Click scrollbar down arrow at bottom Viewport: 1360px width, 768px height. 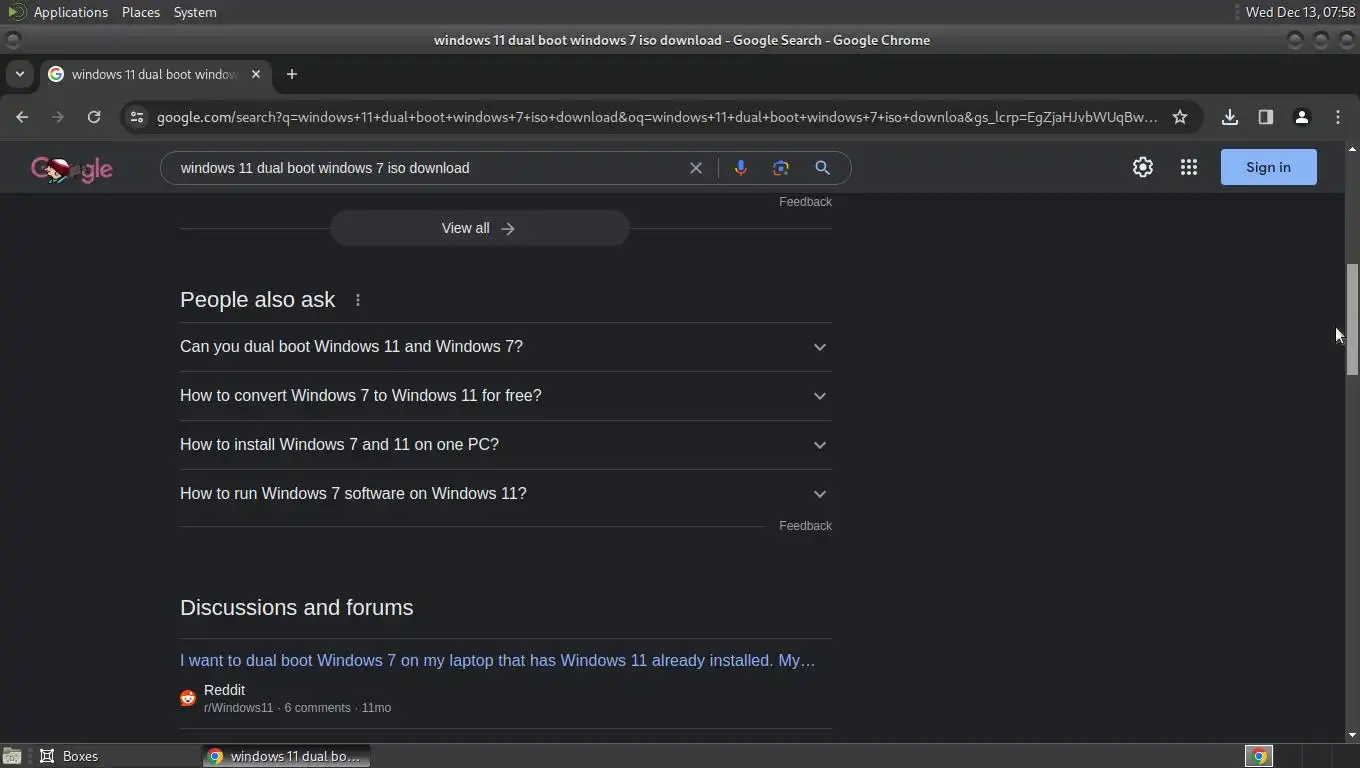click(1352, 735)
